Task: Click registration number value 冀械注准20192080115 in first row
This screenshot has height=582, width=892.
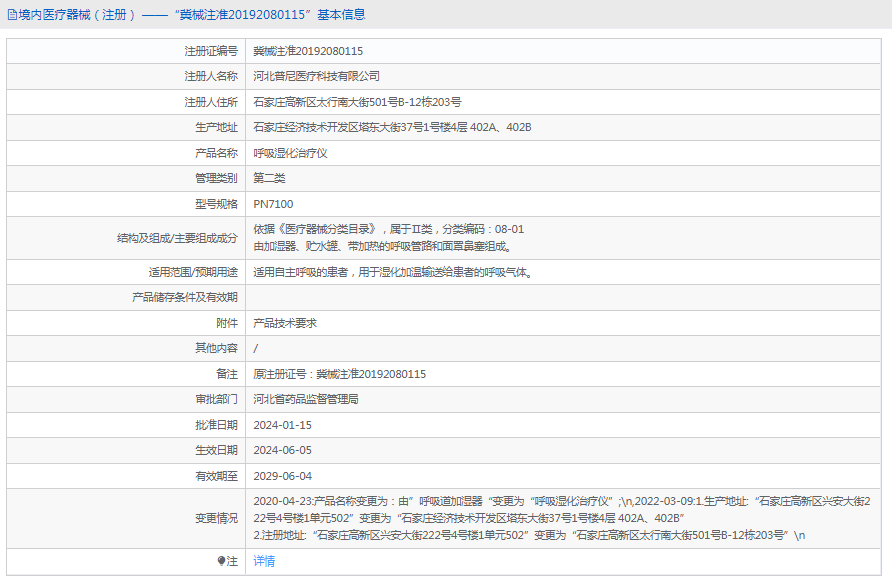Action: click(x=308, y=51)
